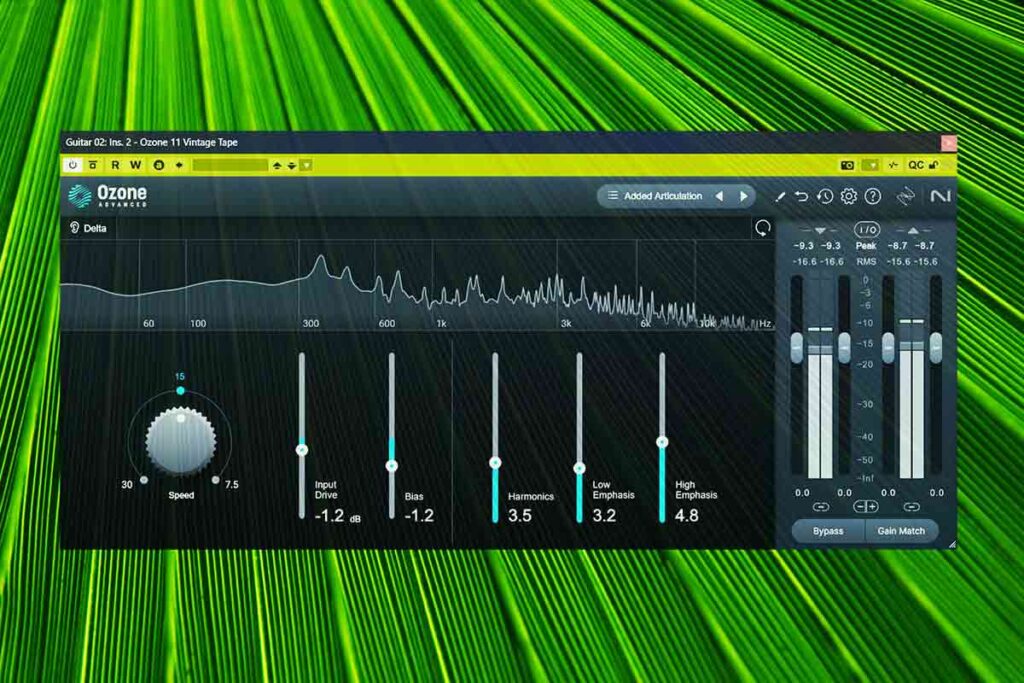Load previous host preset with up arrow
The image size is (1024, 683).
coord(277,166)
